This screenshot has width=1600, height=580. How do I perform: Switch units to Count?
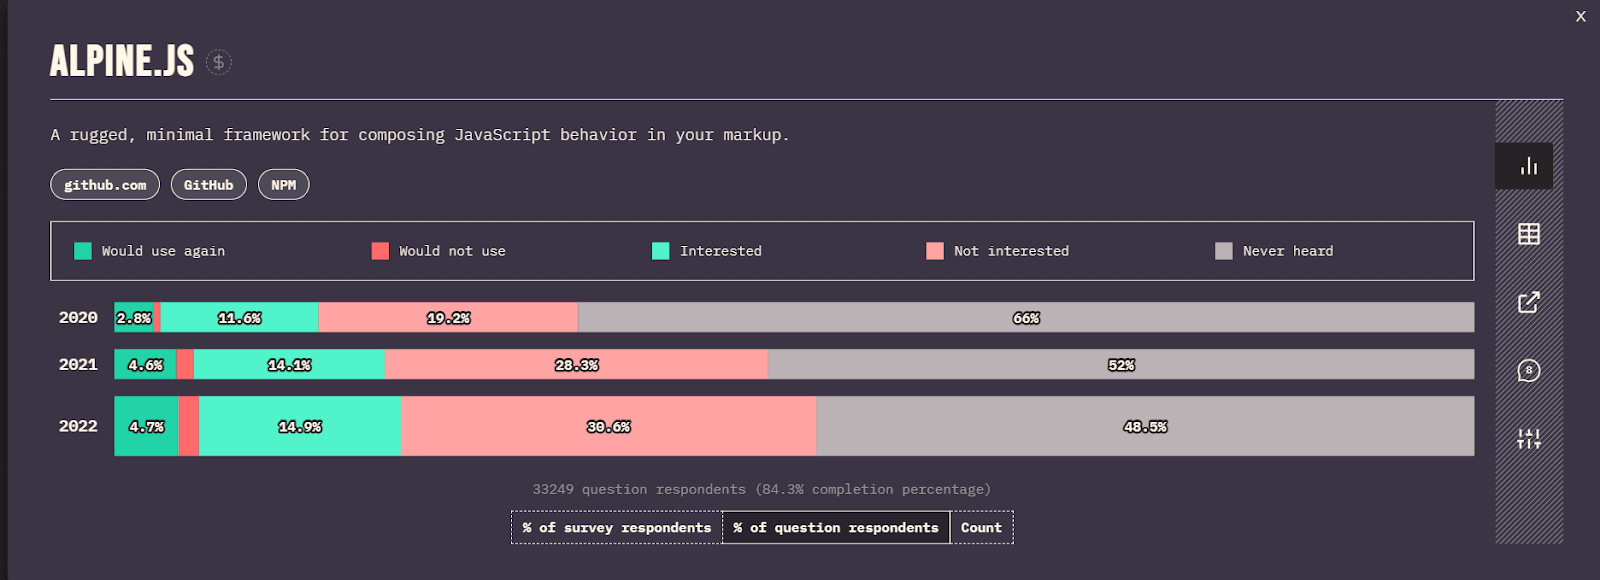(x=981, y=528)
